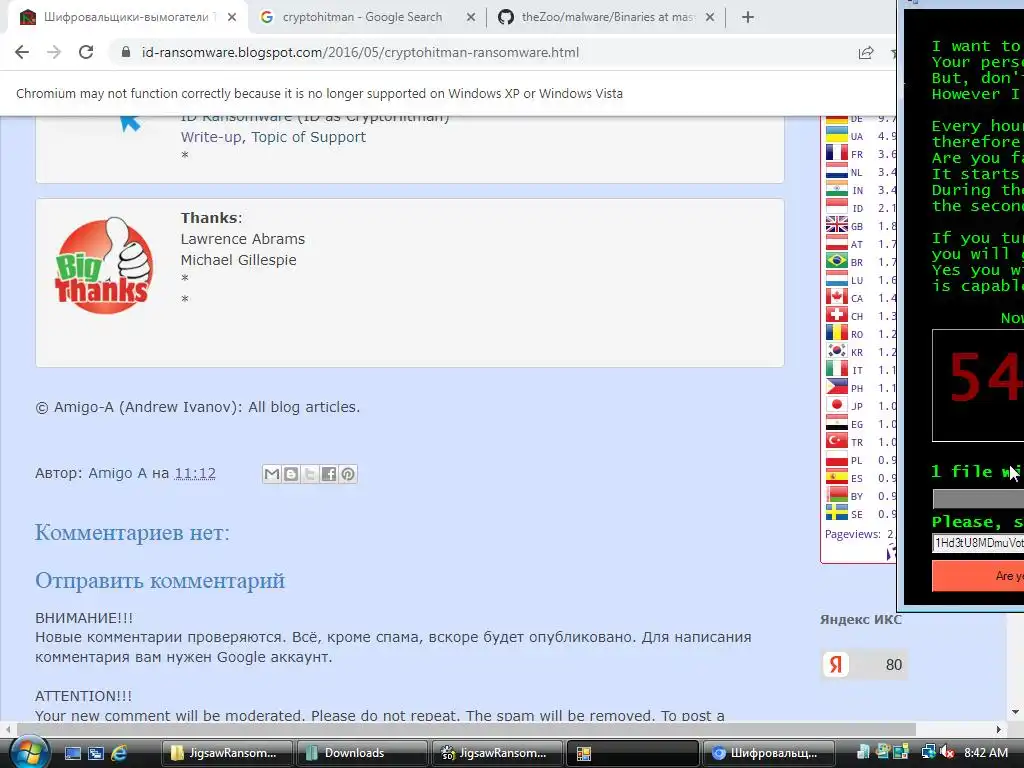1024x768 pixels.
Task: Open the Downloads taskbar button
Action: click(x=362, y=753)
